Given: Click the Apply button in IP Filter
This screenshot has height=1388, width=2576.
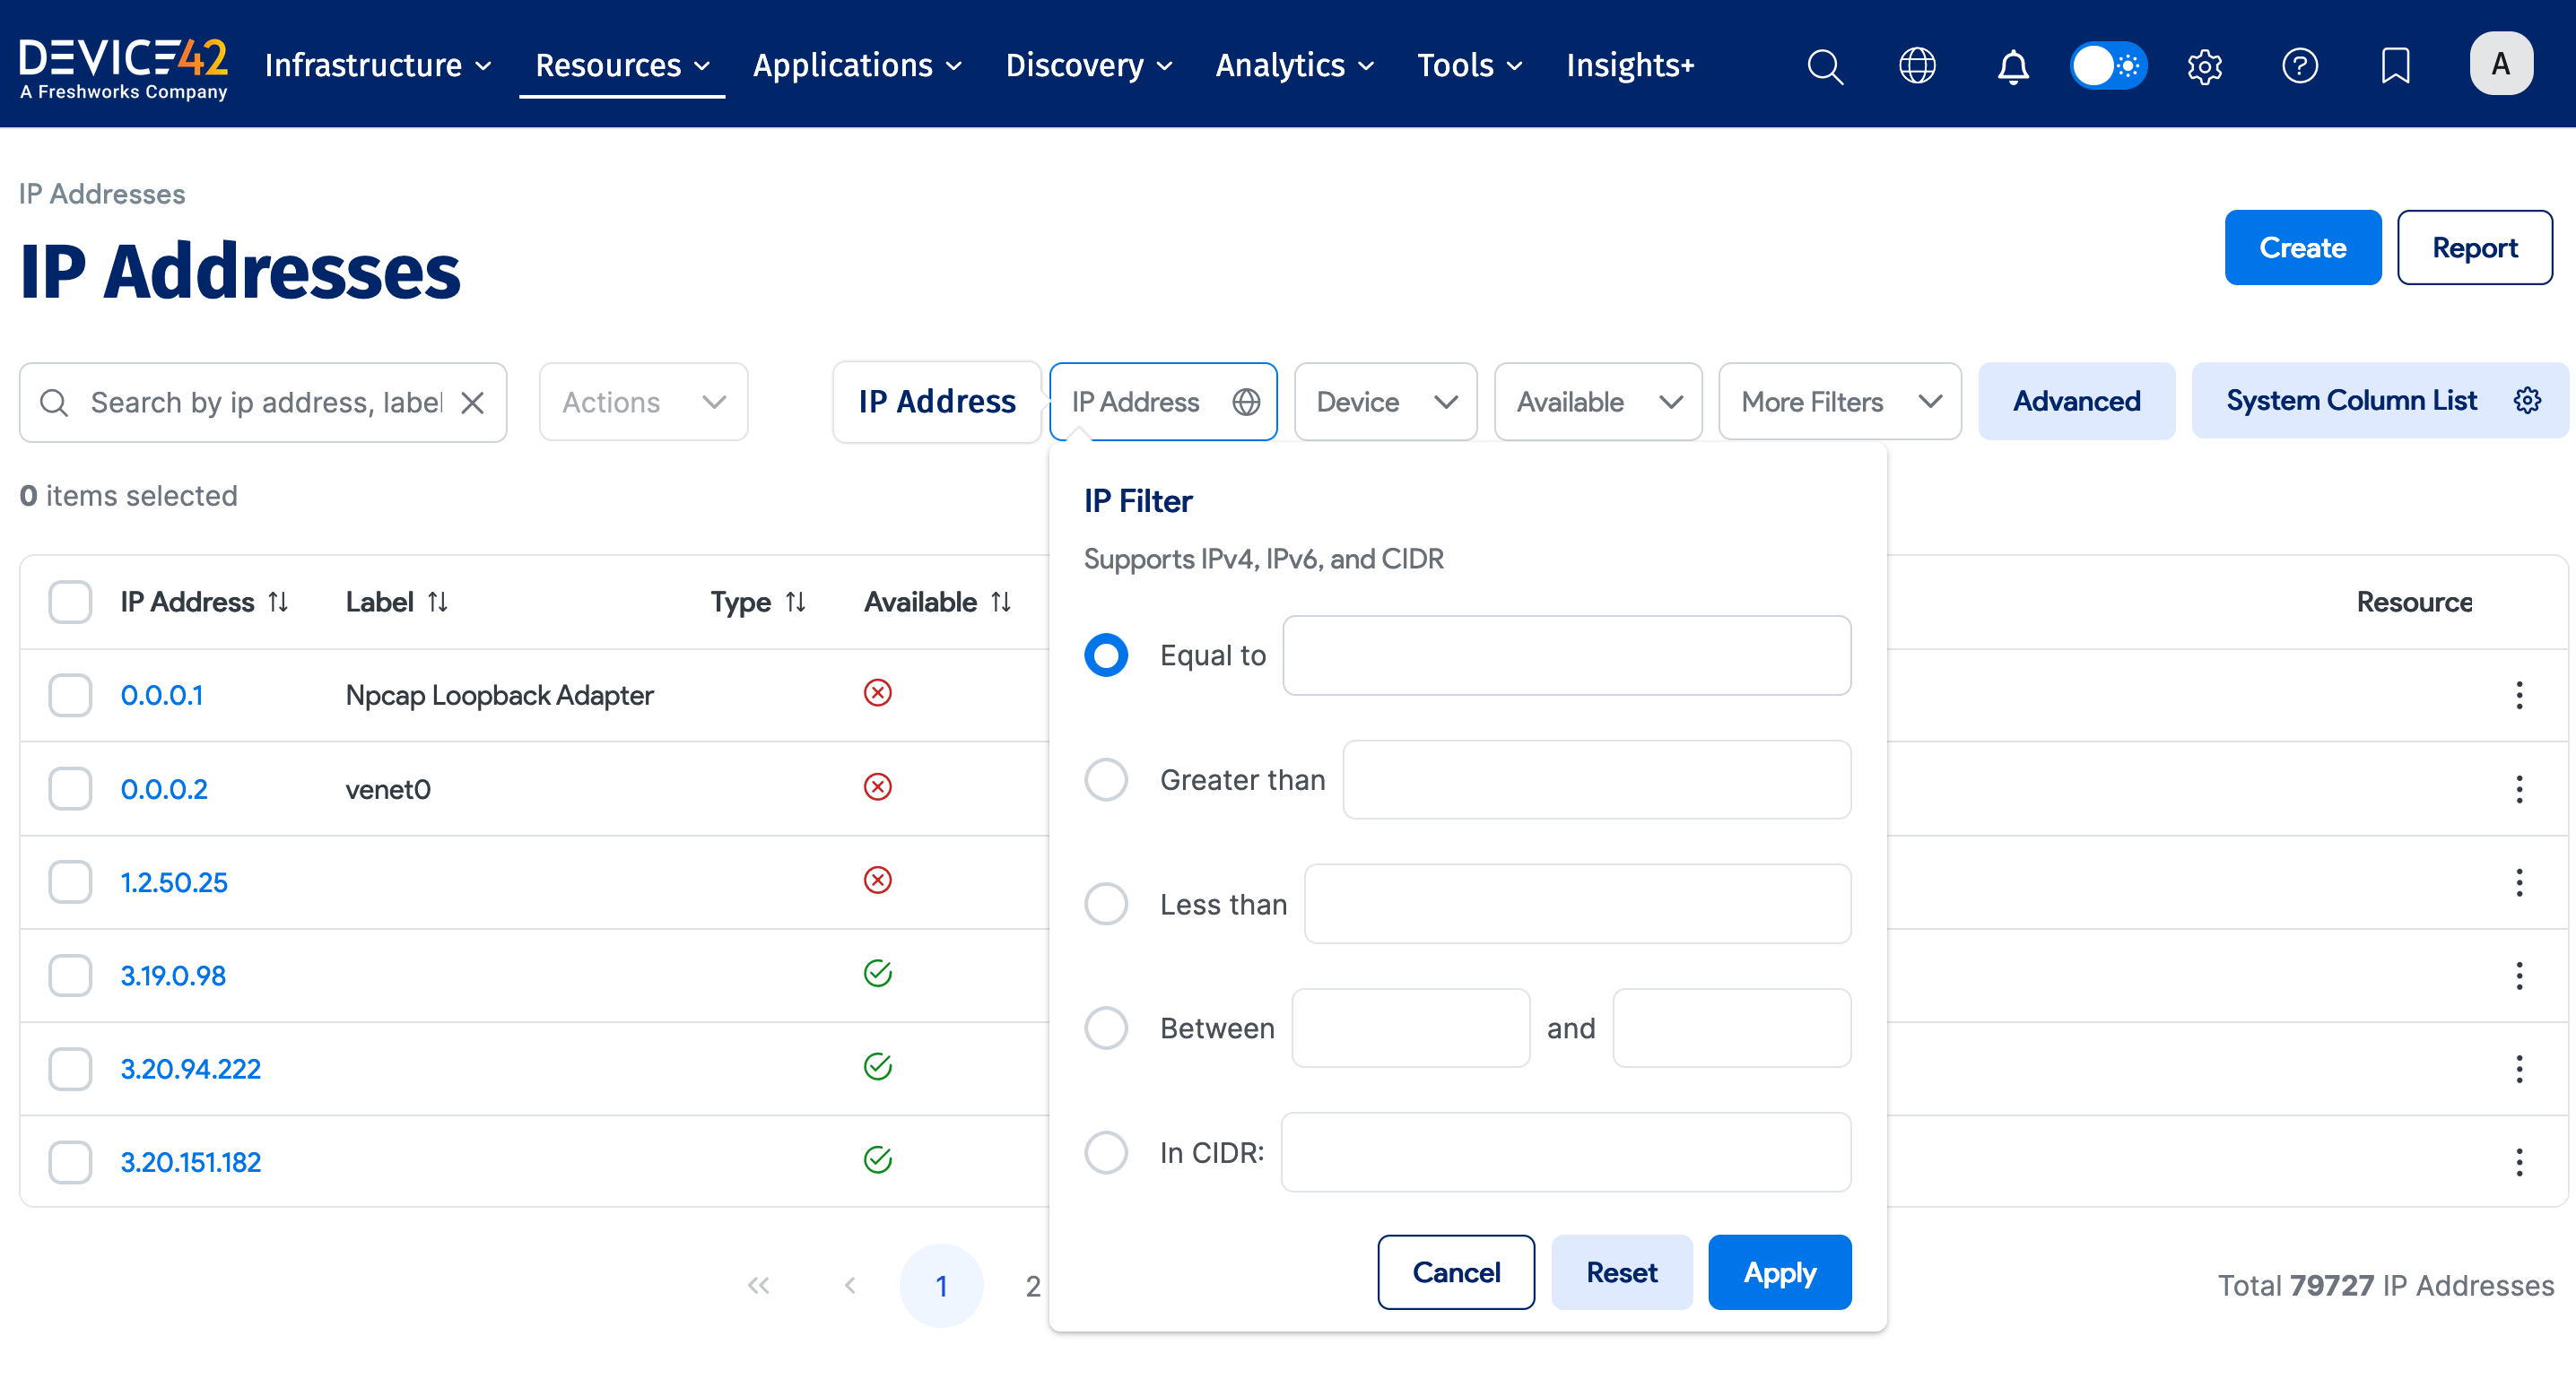Looking at the screenshot, I should pos(1779,1272).
